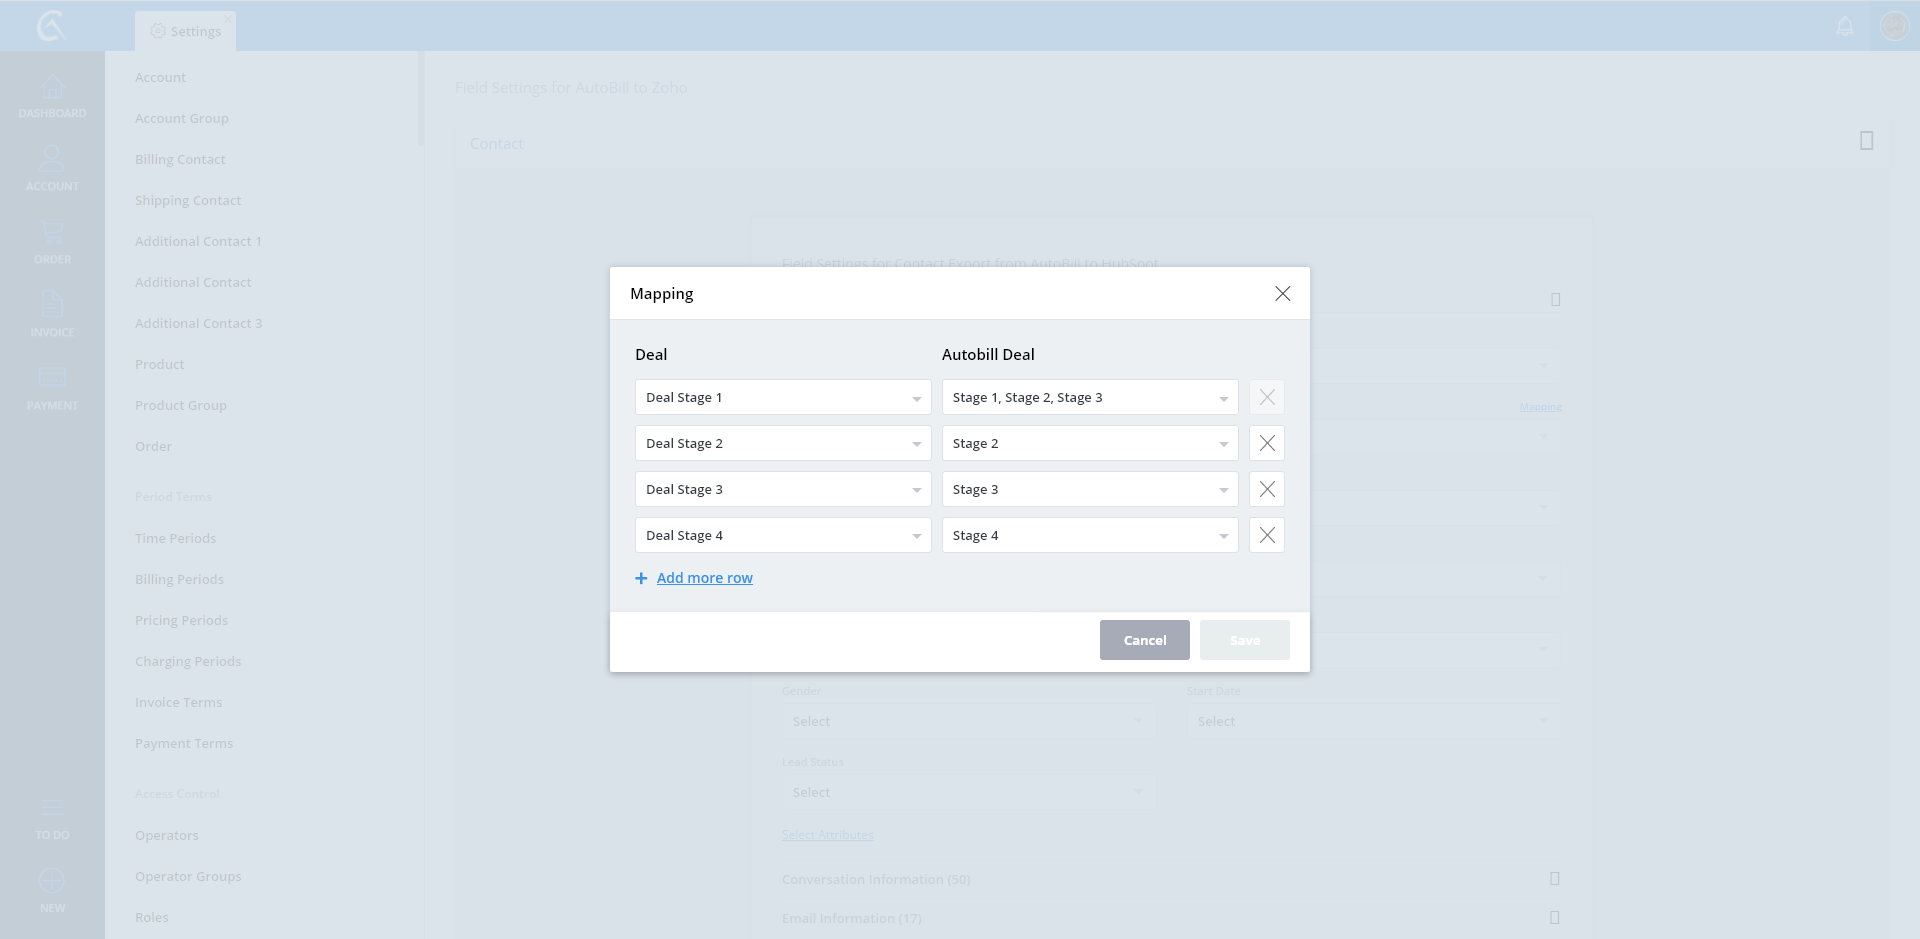Select Product Group in the settings menu

click(x=181, y=405)
